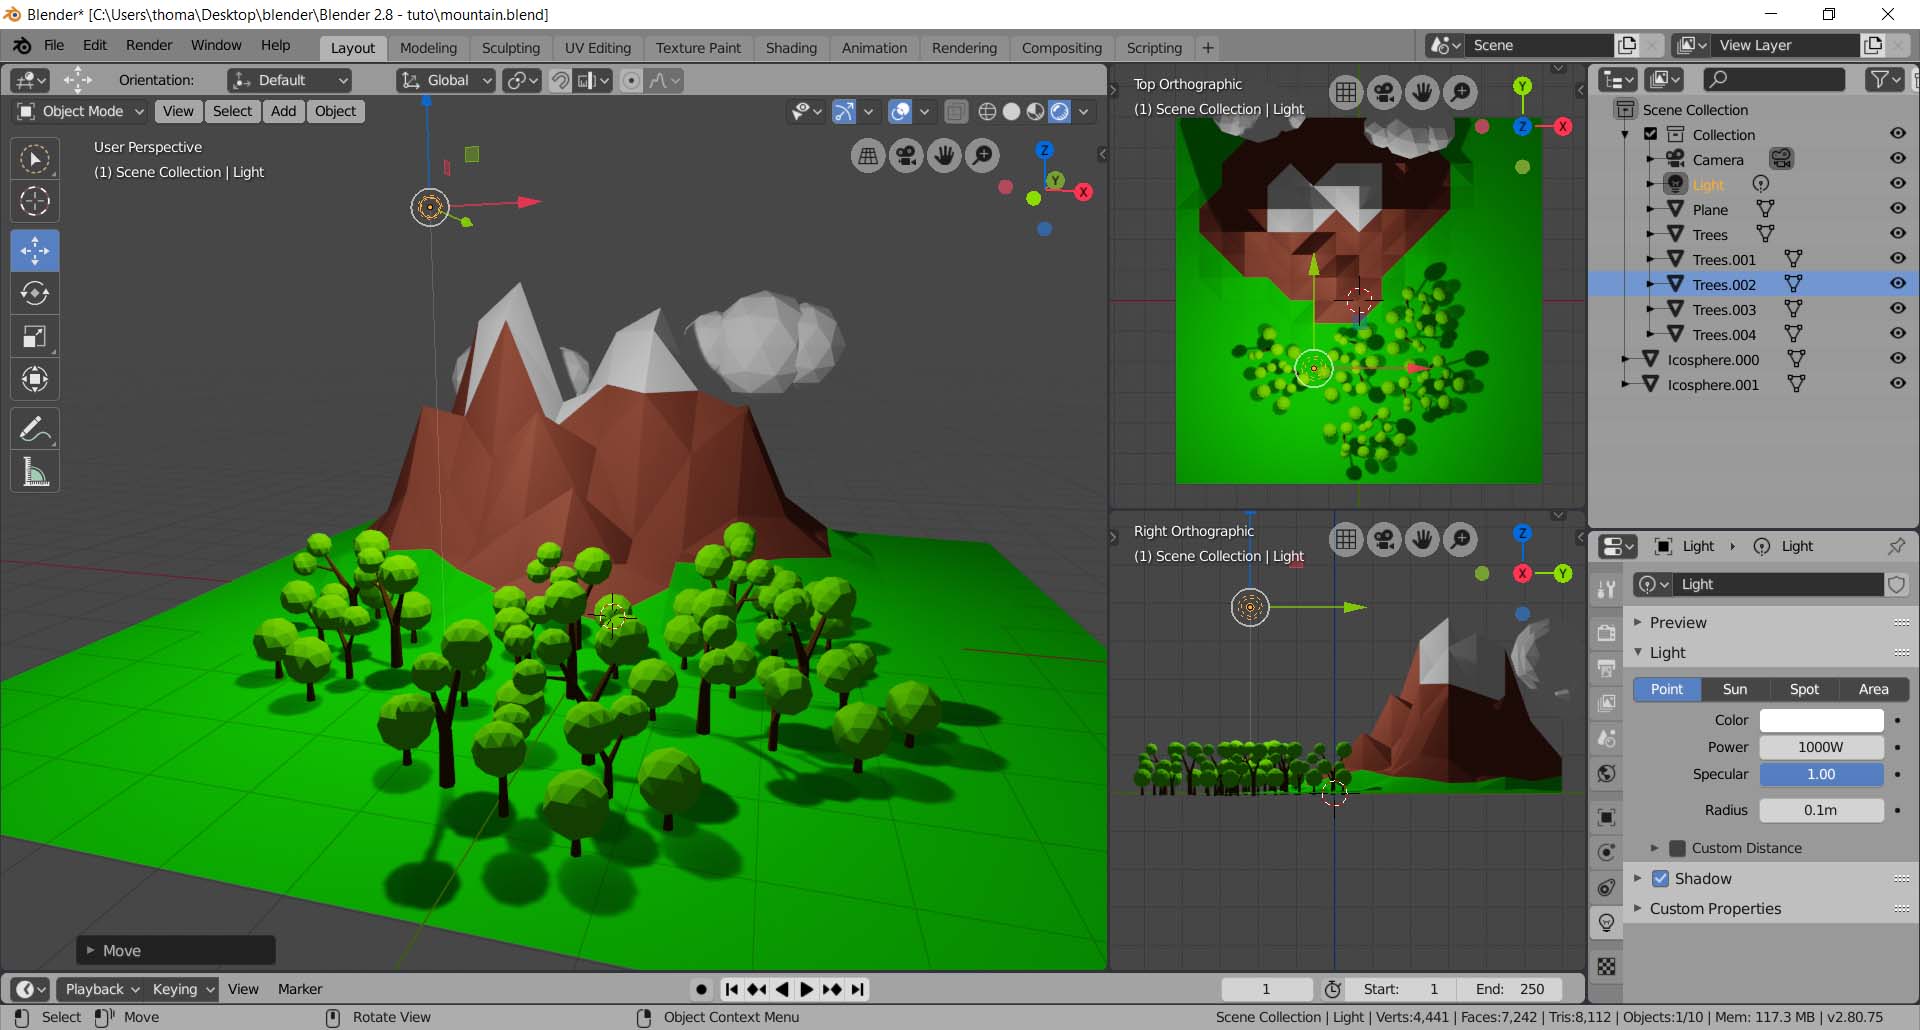Switch to the Sculpting workspace tab
1920x1030 pixels.
(x=510, y=48)
